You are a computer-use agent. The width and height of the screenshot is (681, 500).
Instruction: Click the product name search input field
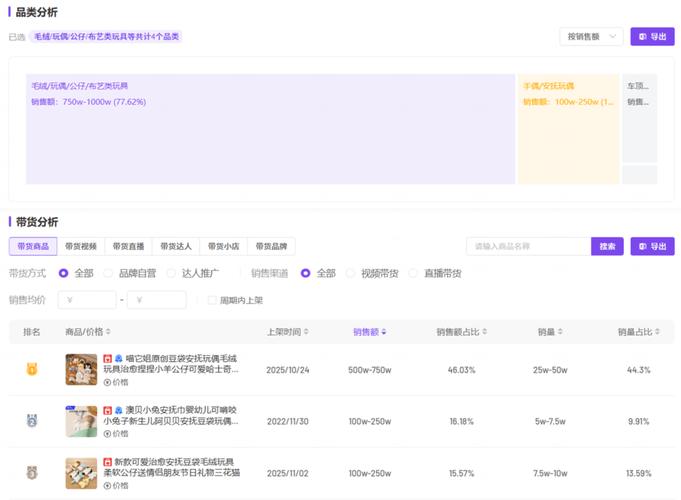pyautogui.click(x=528, y=246)
